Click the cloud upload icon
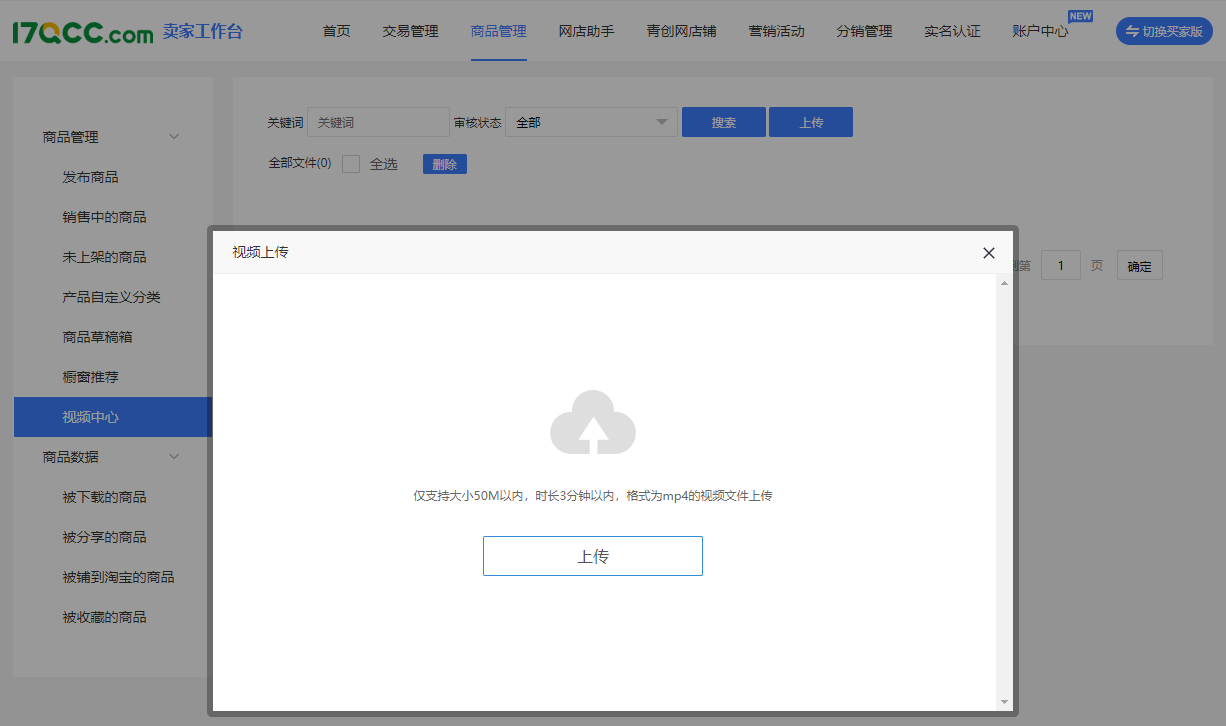 pos(593,423)
